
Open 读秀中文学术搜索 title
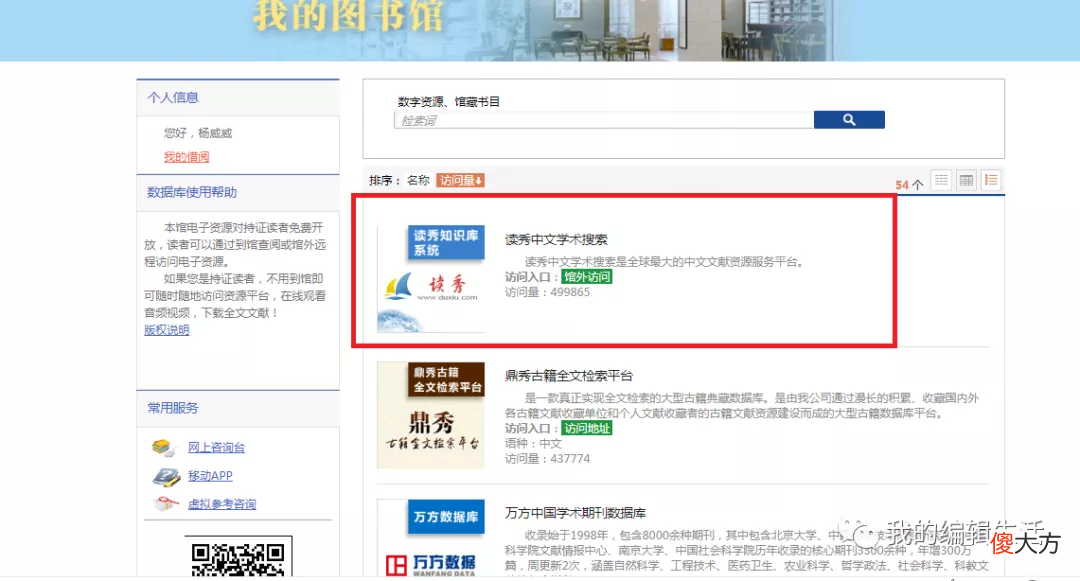coord(556,240)
